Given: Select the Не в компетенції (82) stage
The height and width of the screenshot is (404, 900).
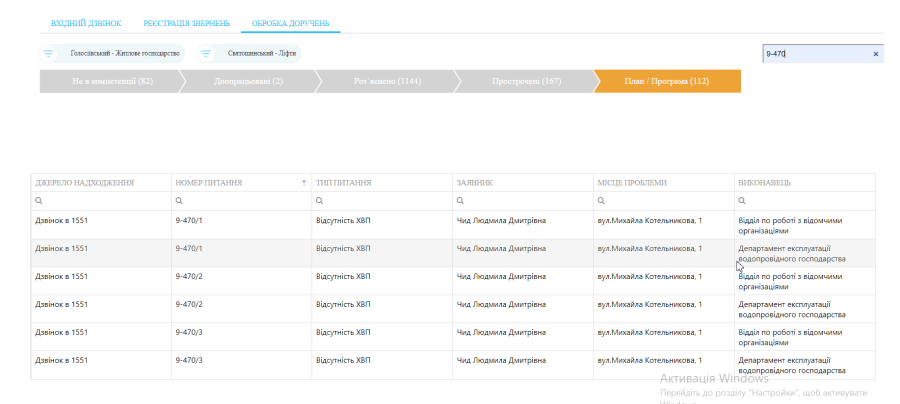Looking at the screenshot, I should click(x=112, y=81).
